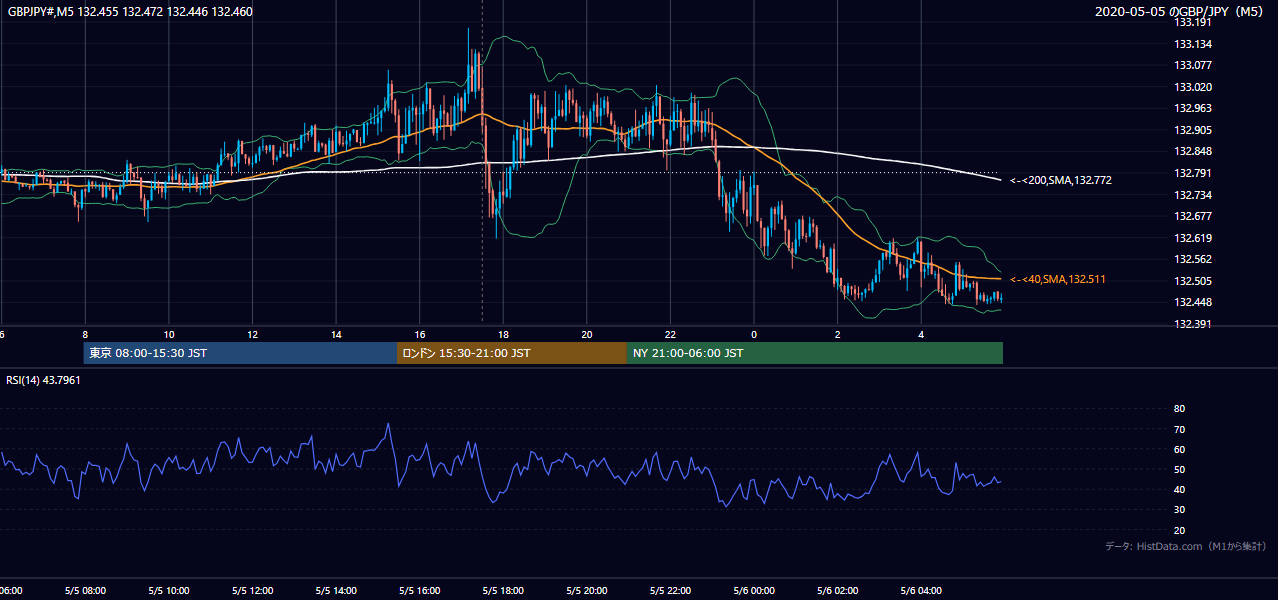Image resolution: width=1278 pixels, height=600 pixels.
Task: Click RSI level 30 on scale
Action: pos(1179,510)
